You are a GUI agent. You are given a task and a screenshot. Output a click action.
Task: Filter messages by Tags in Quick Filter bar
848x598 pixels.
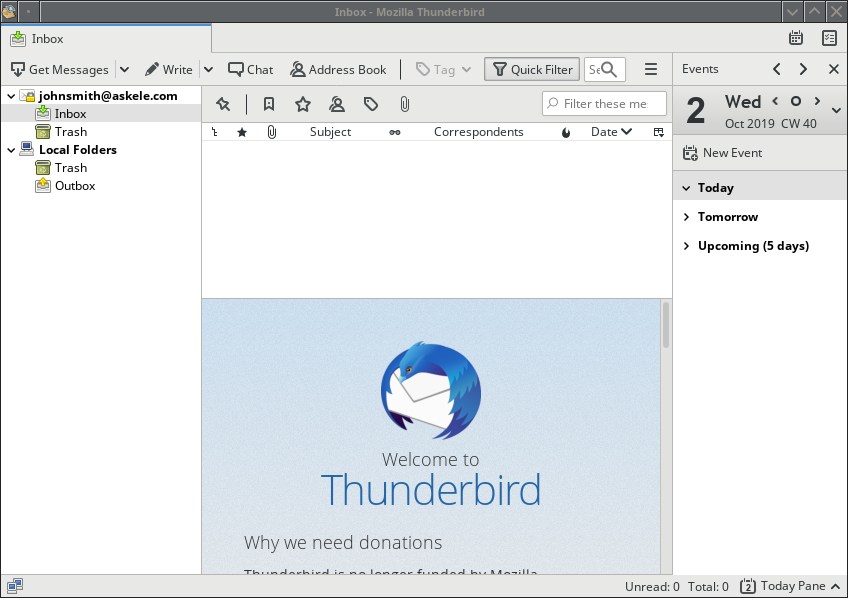tap(370, 104)
